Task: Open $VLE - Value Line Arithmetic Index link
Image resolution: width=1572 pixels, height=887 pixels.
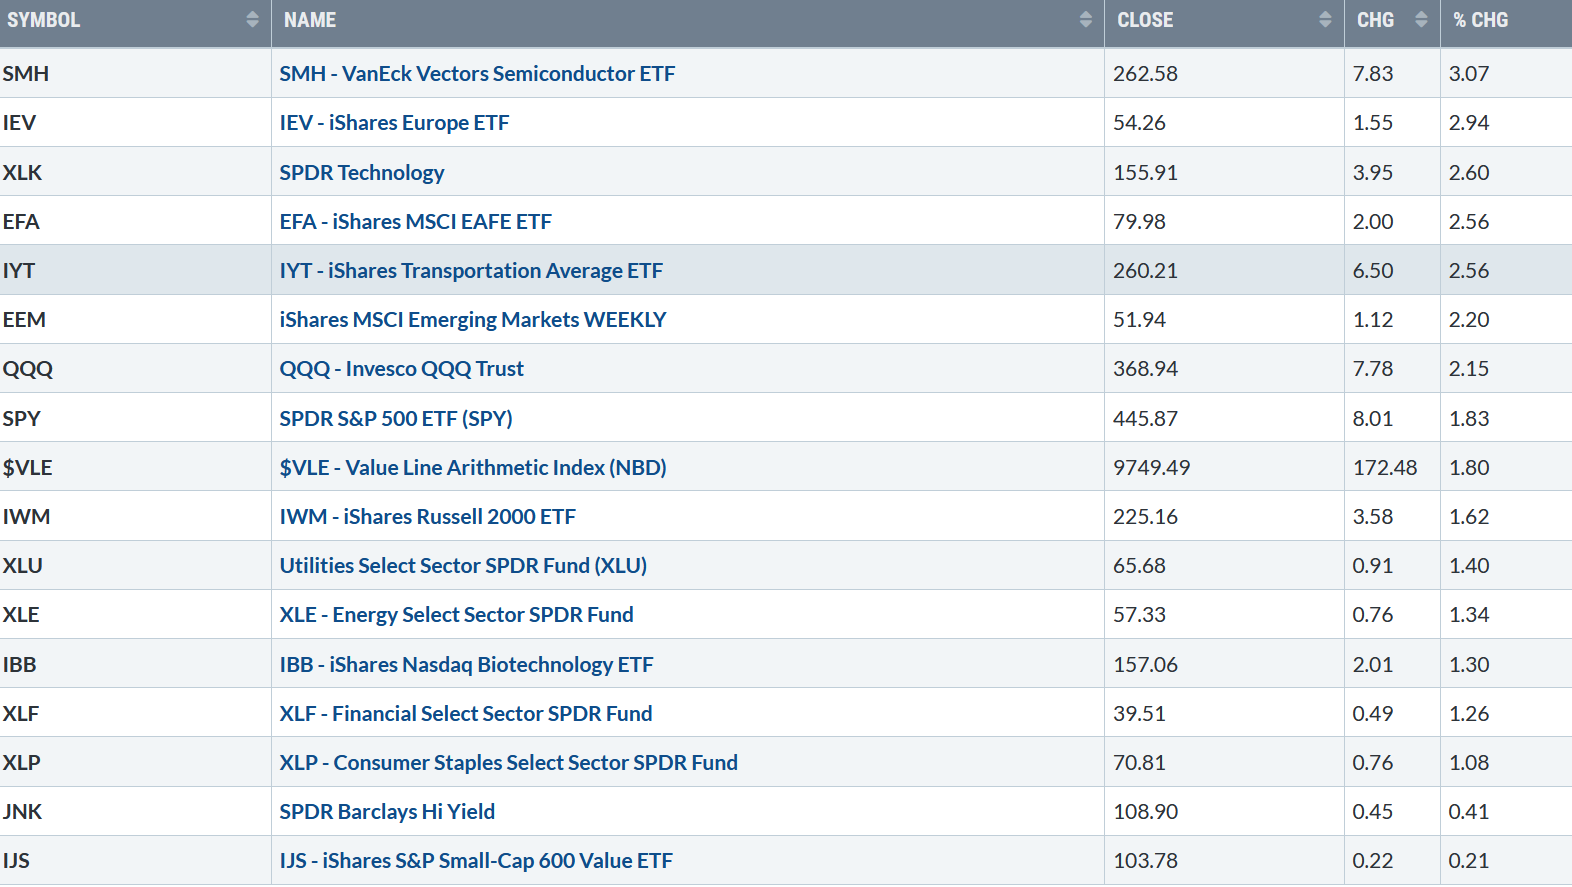Action: [473, 468]
